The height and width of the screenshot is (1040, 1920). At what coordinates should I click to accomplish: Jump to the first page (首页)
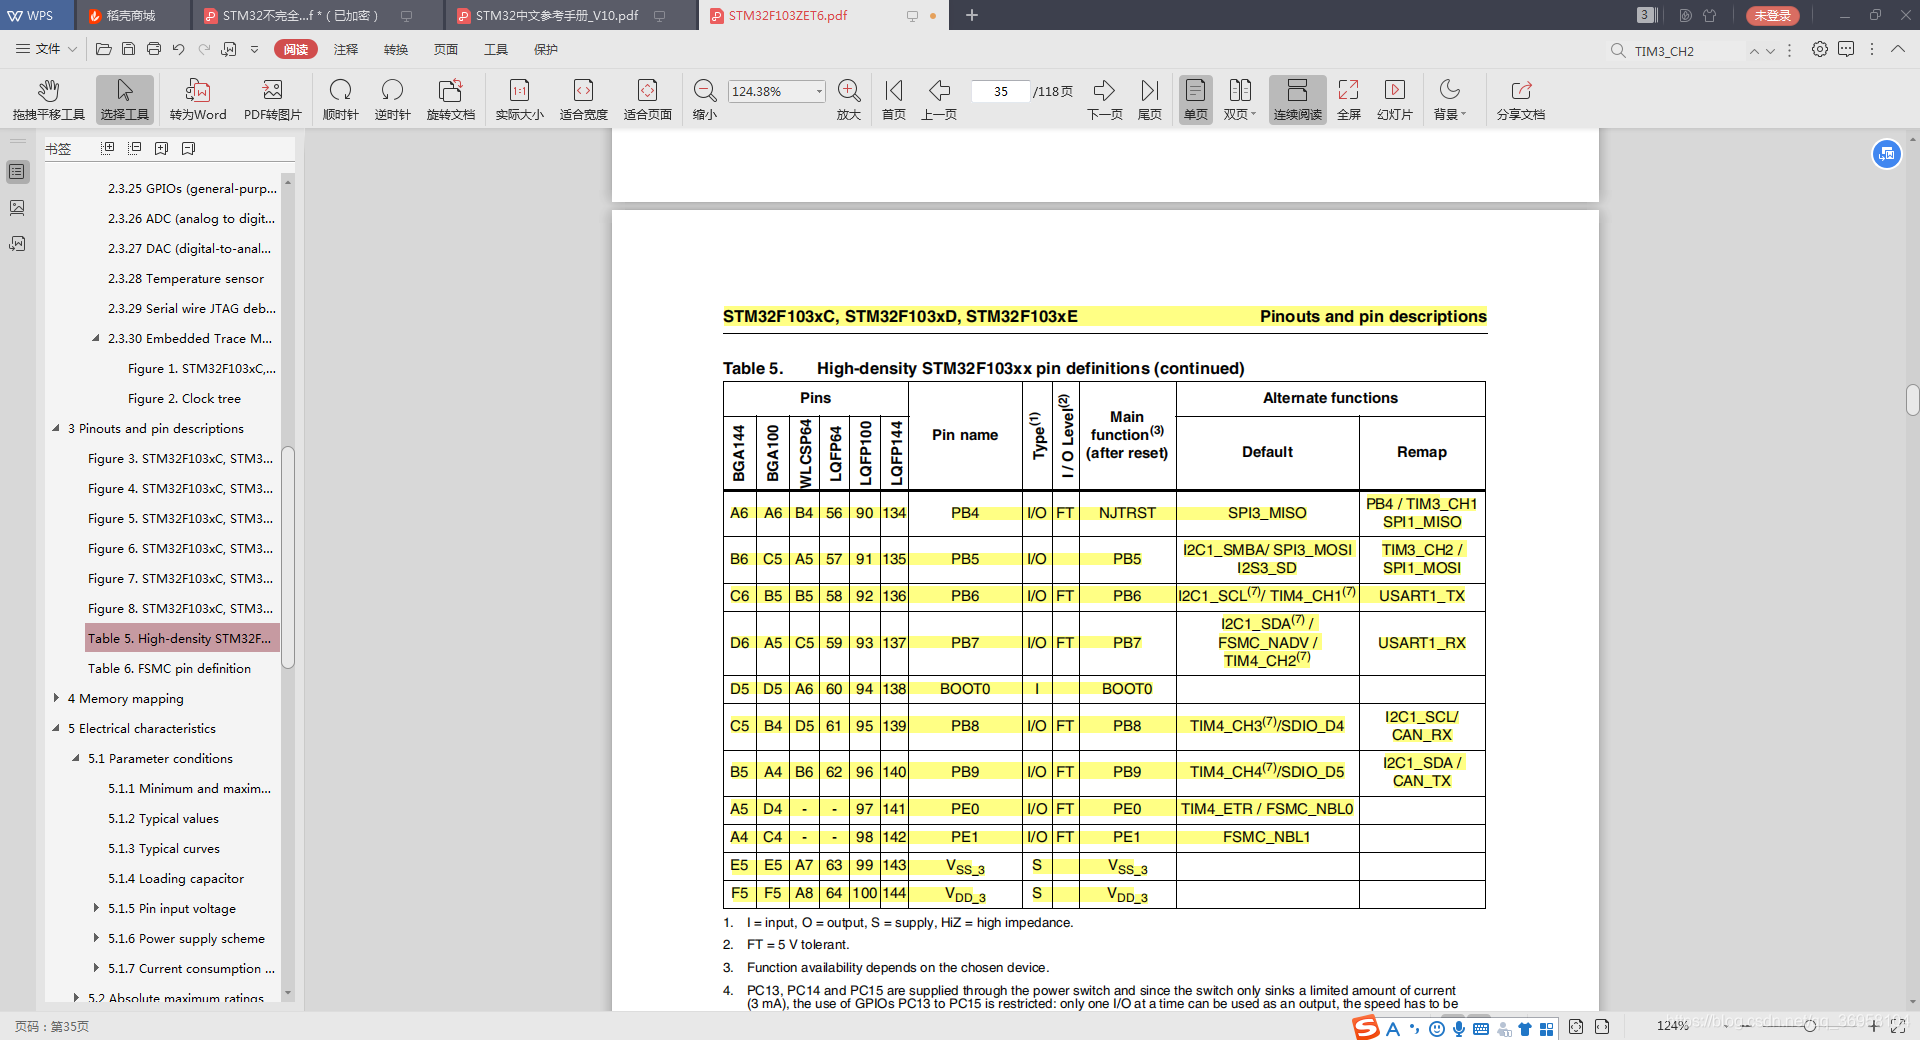894,100
